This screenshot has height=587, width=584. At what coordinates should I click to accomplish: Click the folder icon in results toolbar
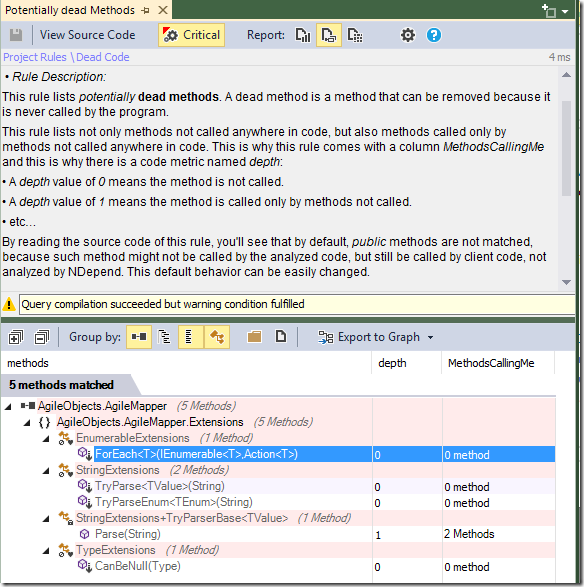tap(254, 337)
